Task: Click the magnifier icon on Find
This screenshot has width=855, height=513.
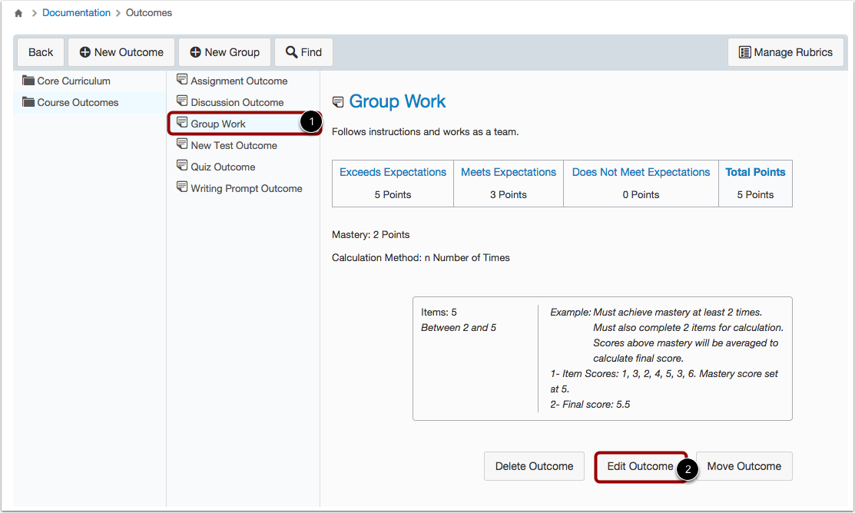Action: (x=292, y=52)
